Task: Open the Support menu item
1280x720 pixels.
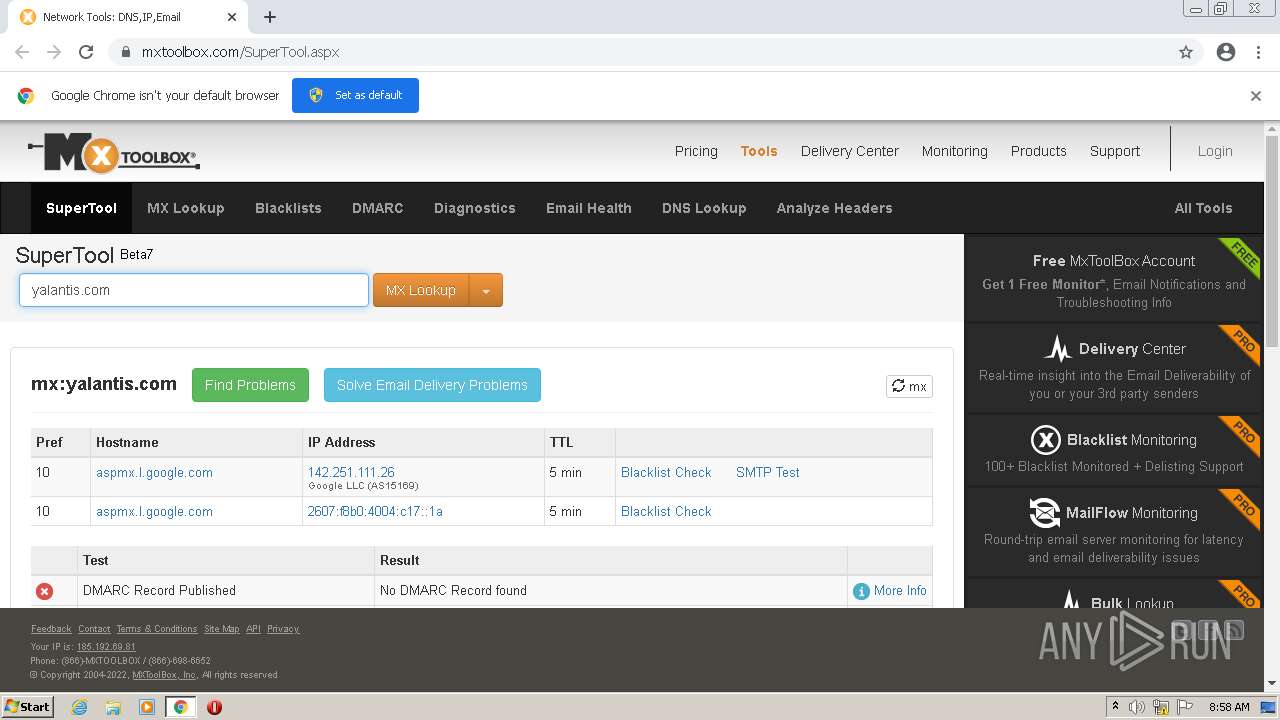Action: [1115, 151]
